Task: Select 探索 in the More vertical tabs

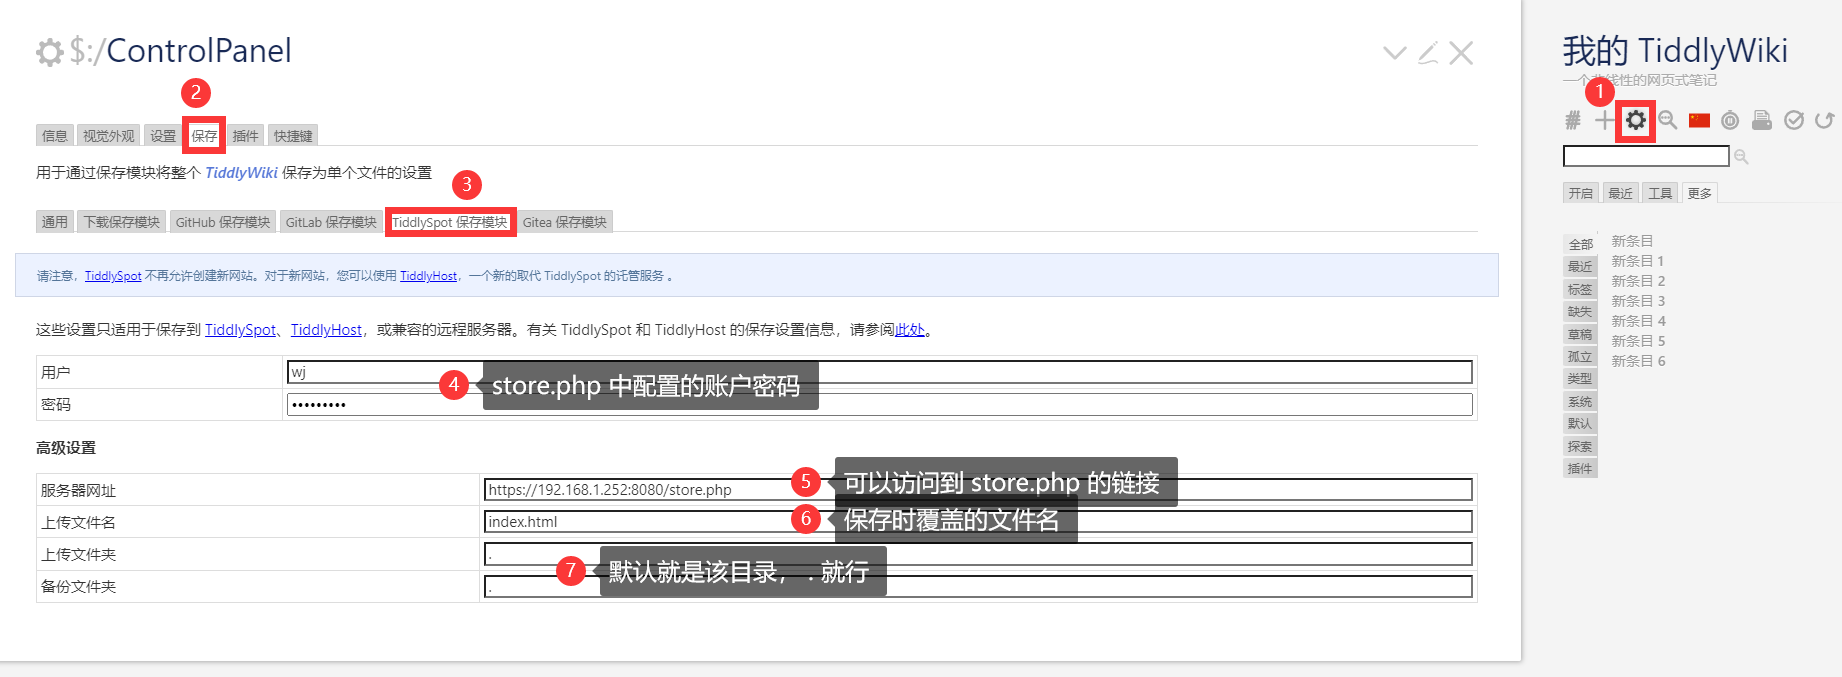Action: pyautogui.click(x=1580, y=446)
